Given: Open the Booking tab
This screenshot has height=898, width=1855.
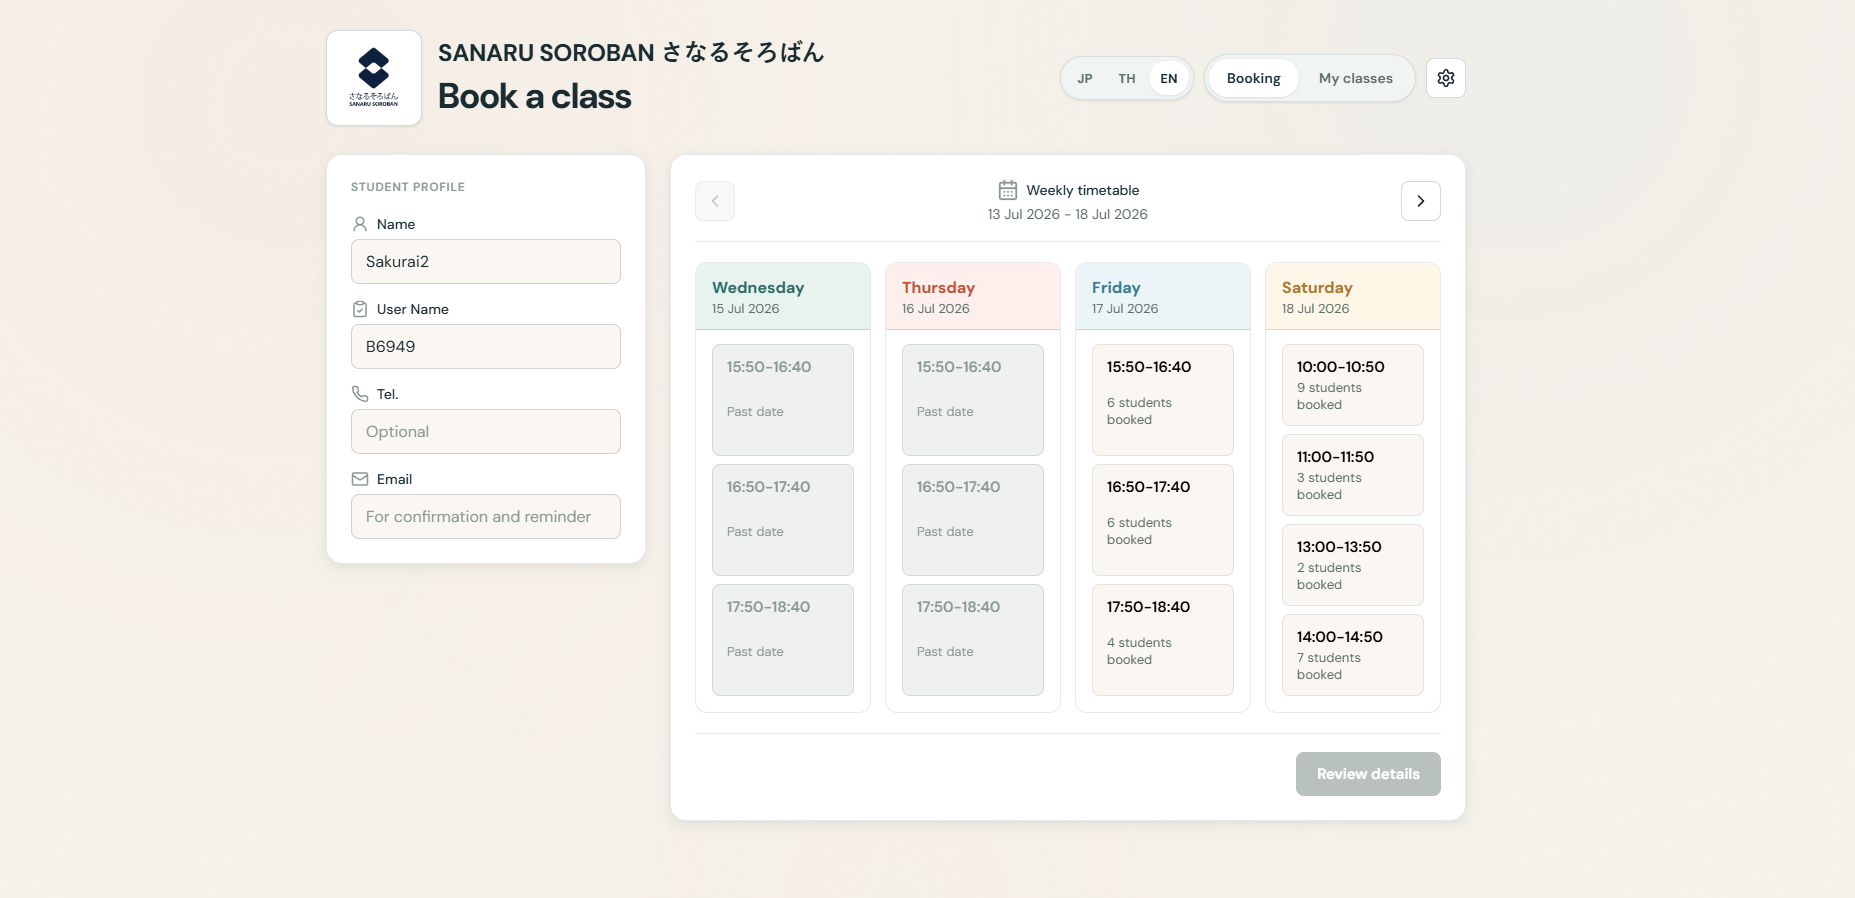Looking at the screenshot, I should tap(1253, 78).
